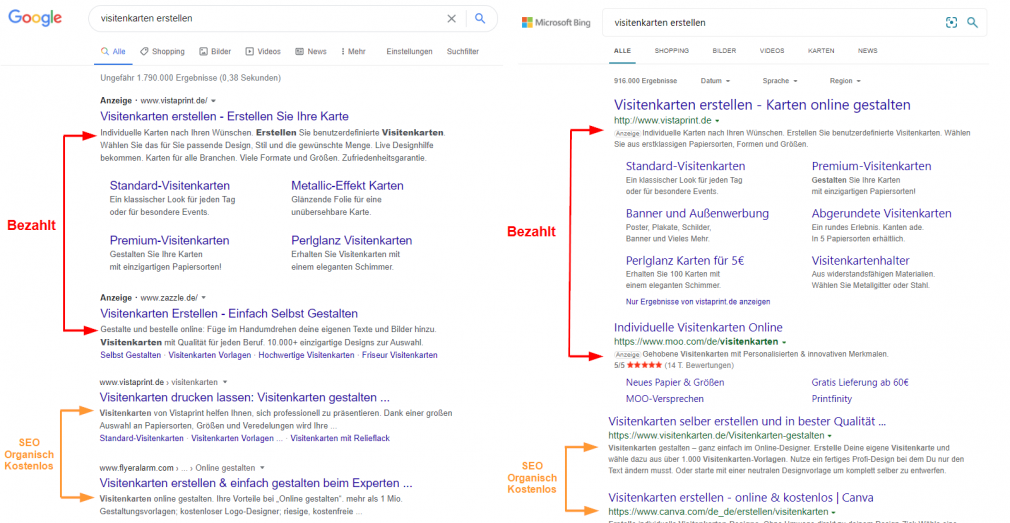Viewport: 1010px width, 523px height.
Task: Click zazzle 'Visitenkarten Vorlagen' sitelink
Action: [x=209, y=355]
